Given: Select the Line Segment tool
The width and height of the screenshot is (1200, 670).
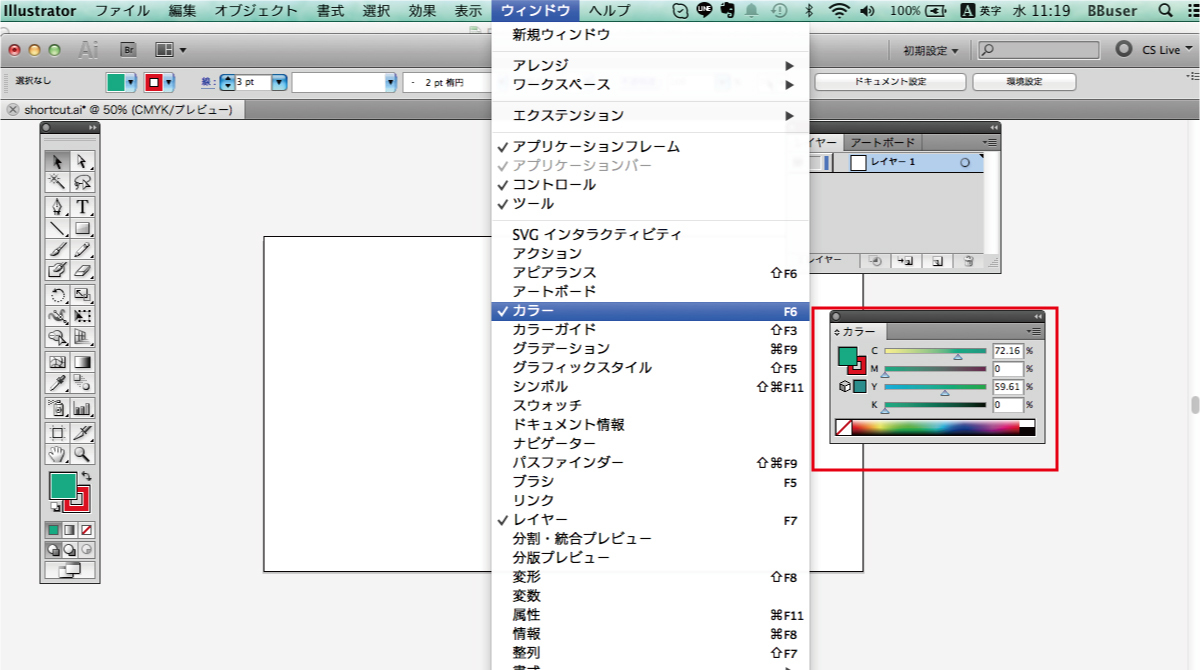Looking at the screenshot, I should 57,228.
